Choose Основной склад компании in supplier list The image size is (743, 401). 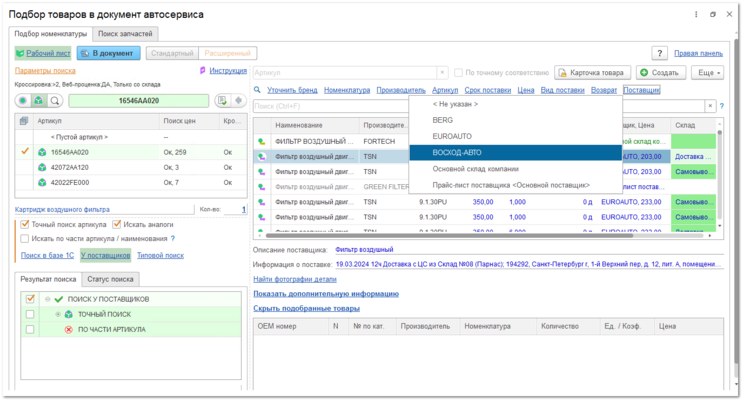coord(516,169)
